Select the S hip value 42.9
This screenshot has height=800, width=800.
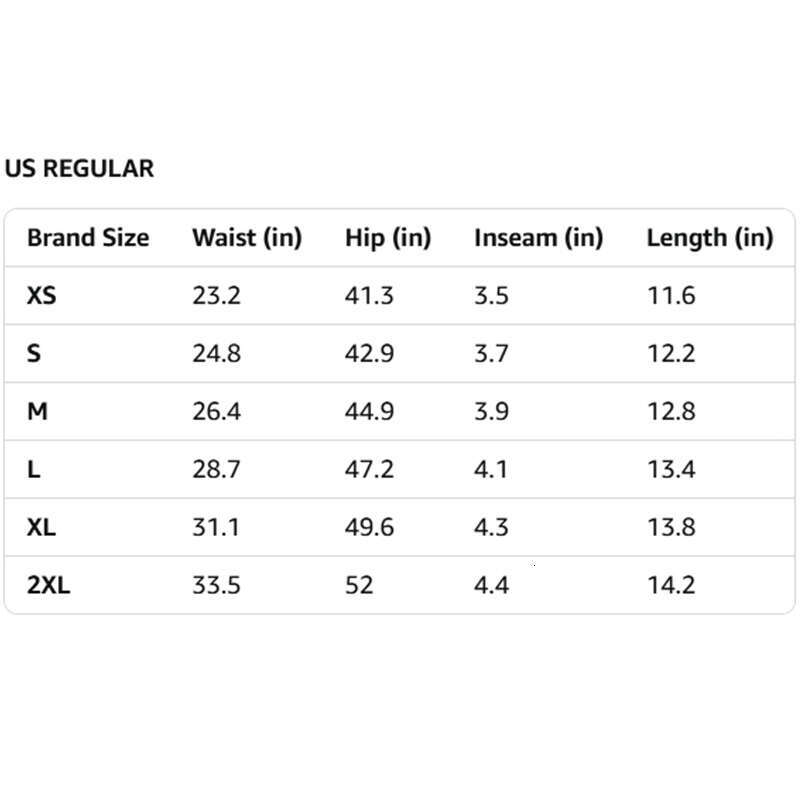[369, 354]
